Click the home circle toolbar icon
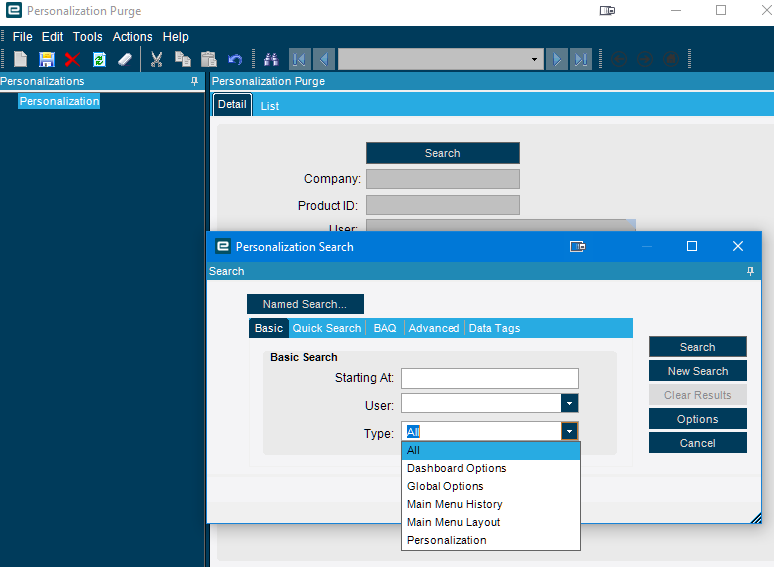 point(670,59)
